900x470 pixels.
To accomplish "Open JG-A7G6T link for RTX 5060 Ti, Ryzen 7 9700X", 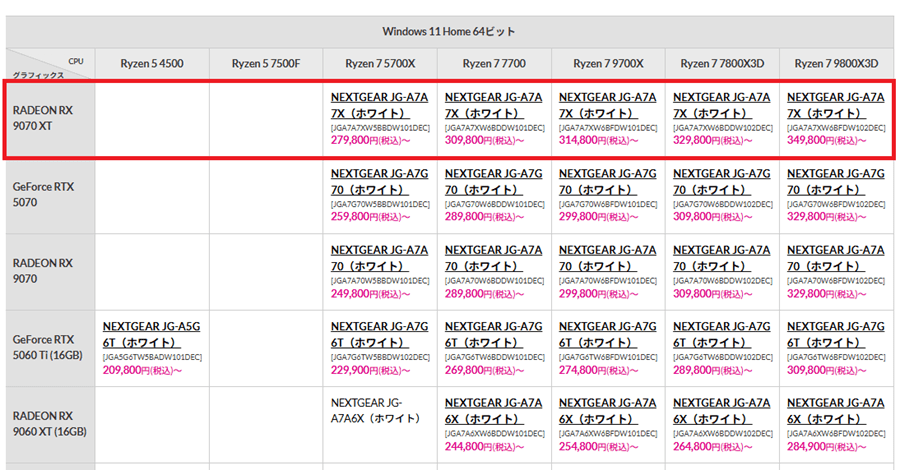I will [607, 335].
